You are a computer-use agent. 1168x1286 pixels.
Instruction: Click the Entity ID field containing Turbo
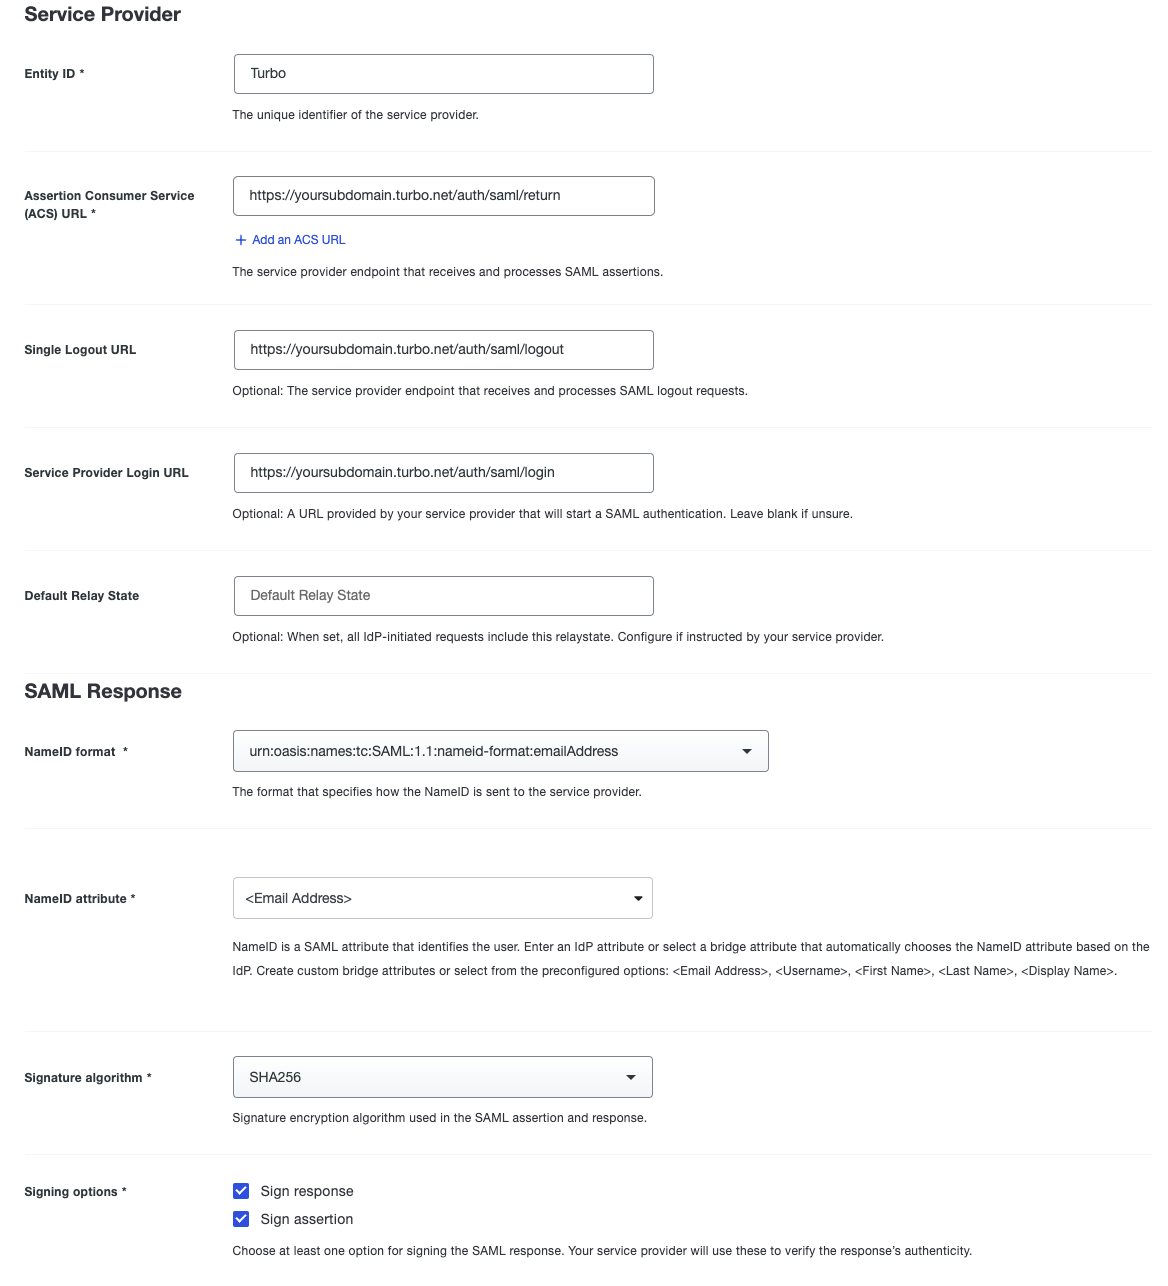443,73
